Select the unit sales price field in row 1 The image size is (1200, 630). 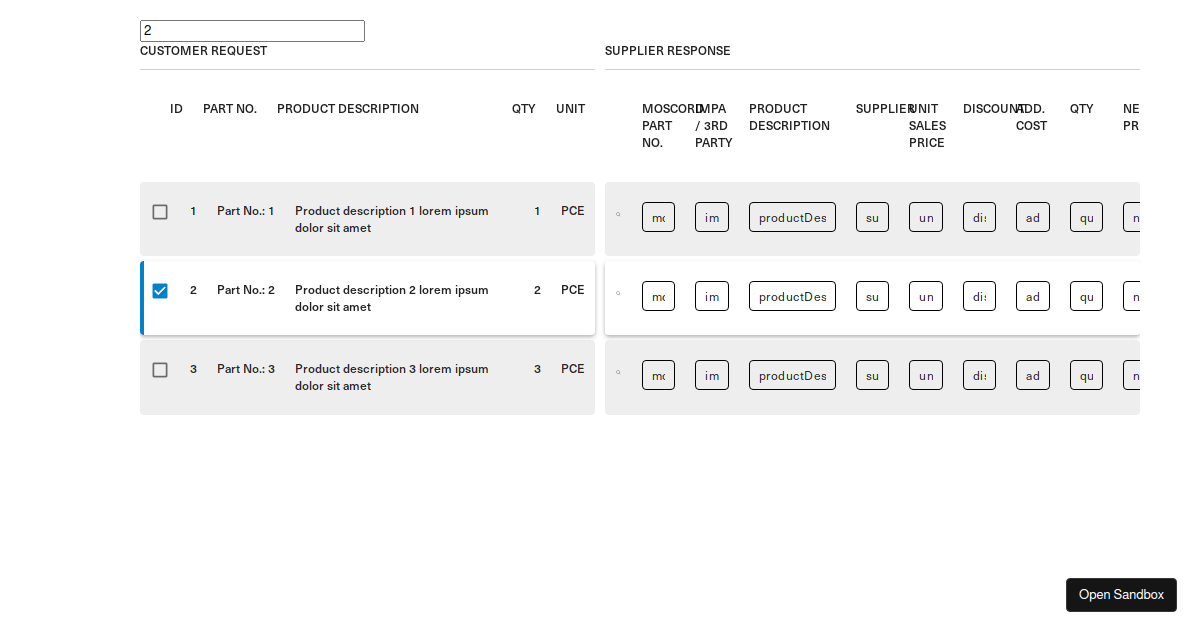[925, 217]
